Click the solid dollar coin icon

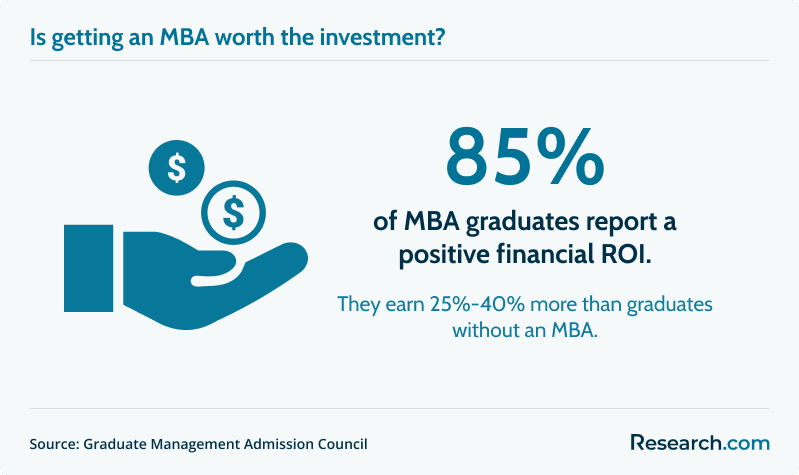(x=176, y=168)
